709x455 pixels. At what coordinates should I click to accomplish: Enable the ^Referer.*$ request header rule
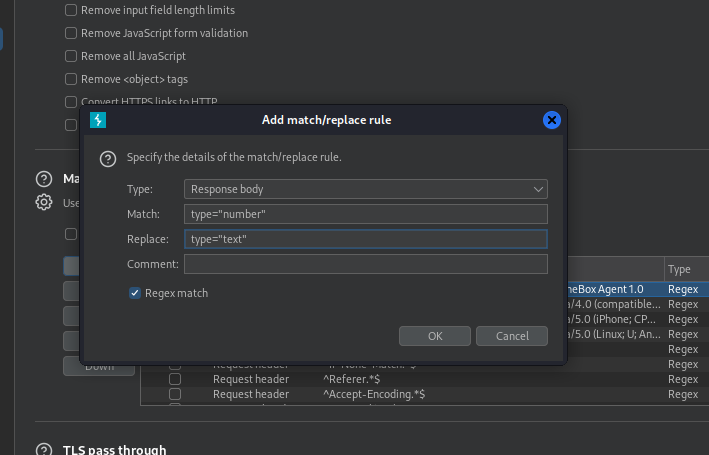175,379
